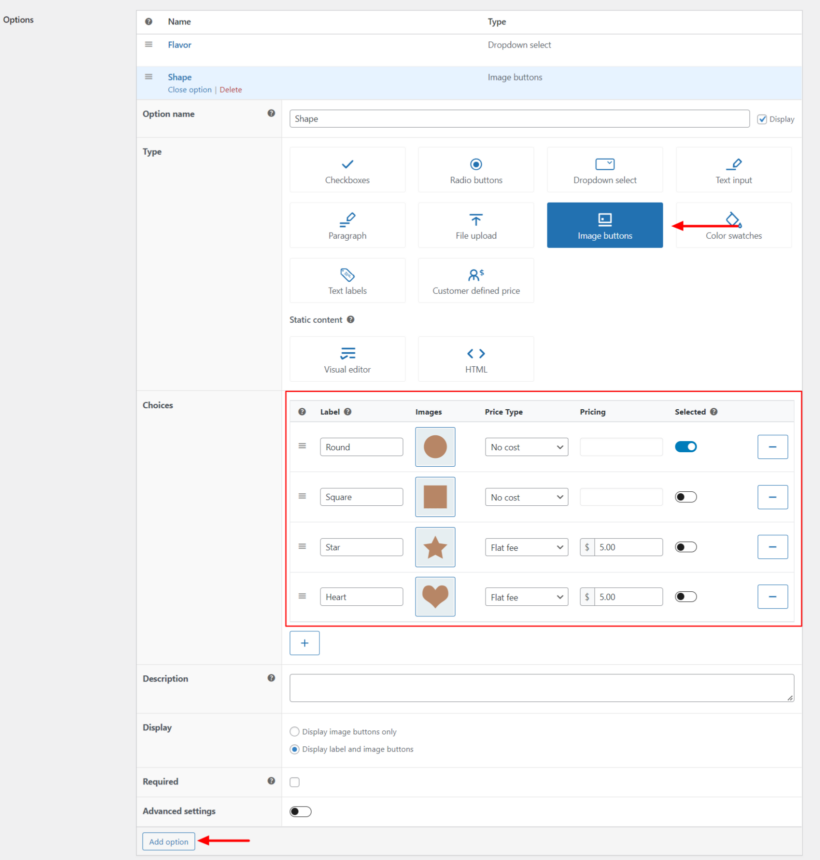Image resolution: width=820 pixels, height=860 pixels.
Task: Select Display image buttons only
Action: 294,731
